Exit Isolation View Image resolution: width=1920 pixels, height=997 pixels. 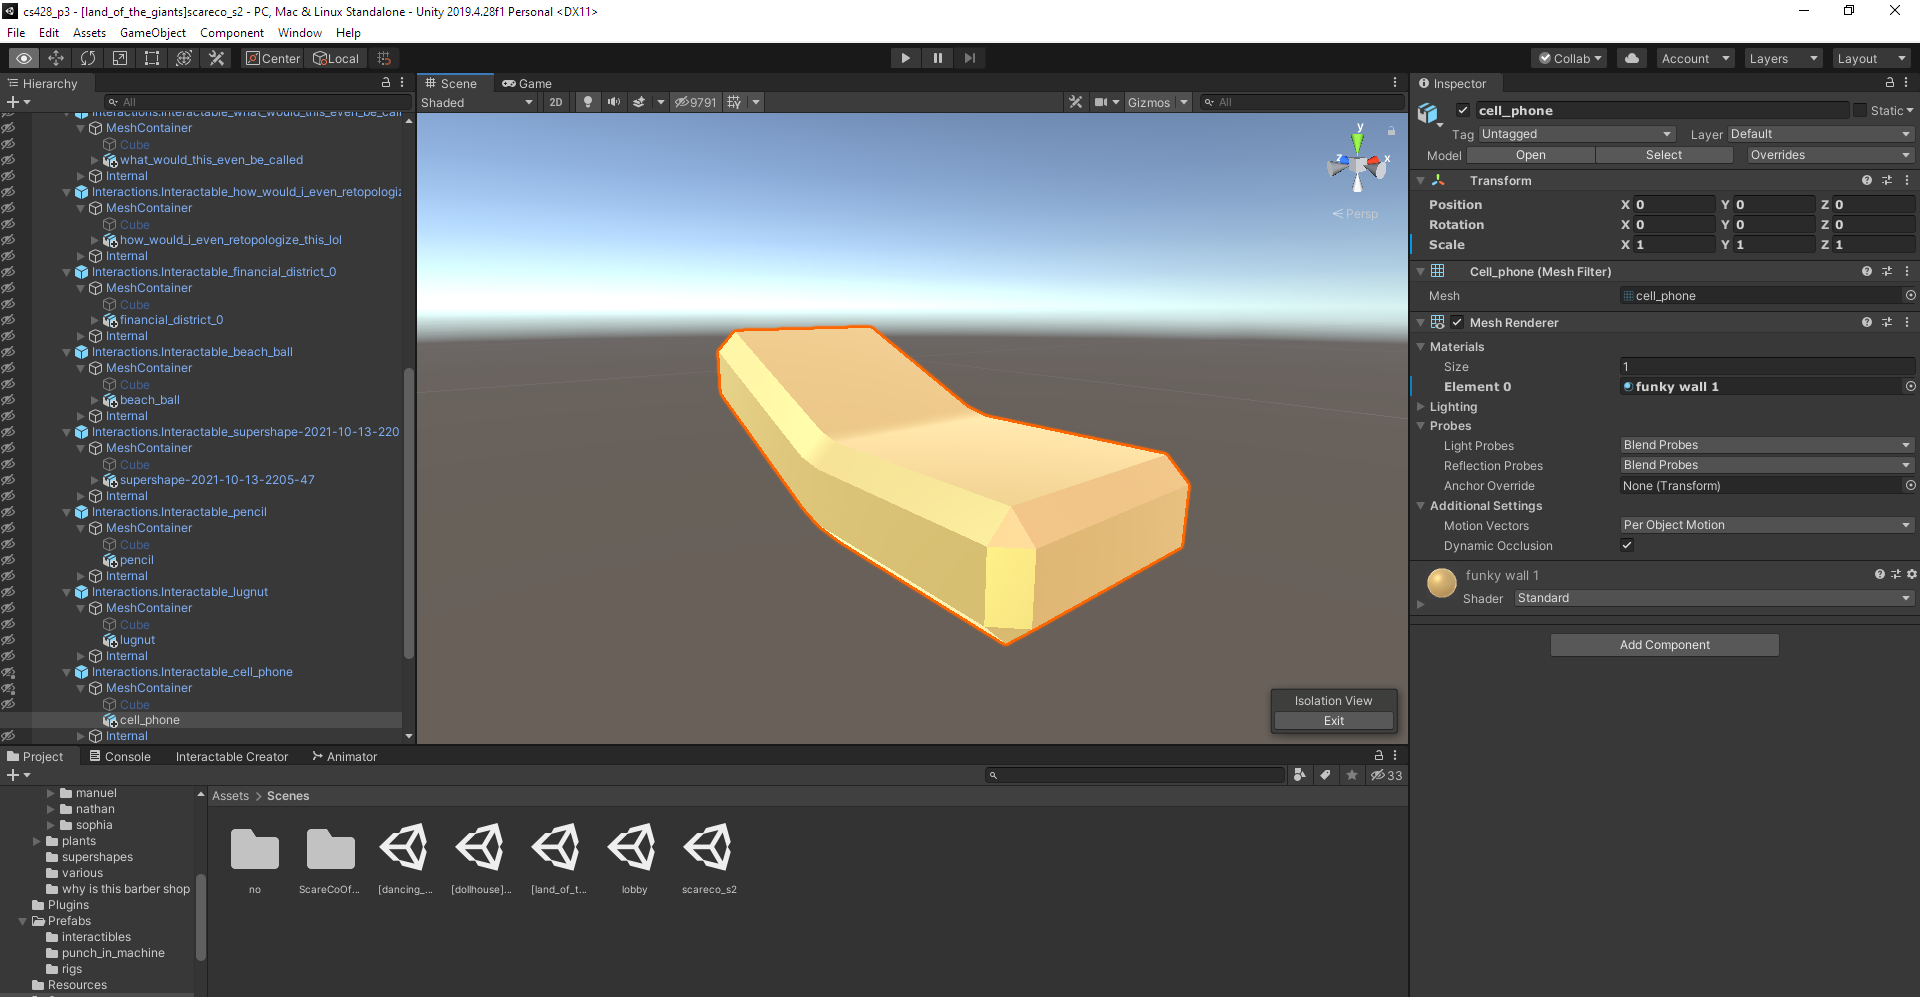pyautogui.click(x=1334, y=721)
